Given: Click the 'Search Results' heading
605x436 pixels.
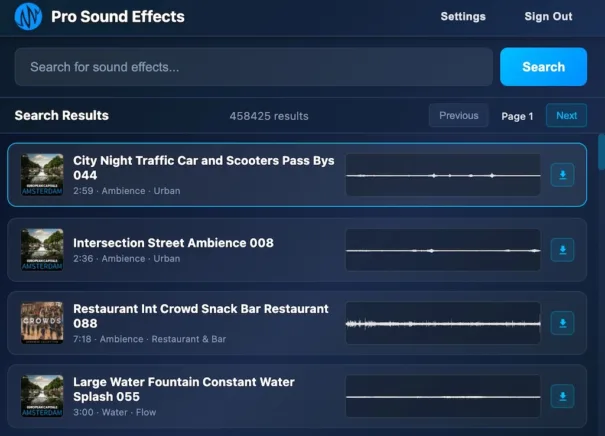Looking at the screenshot, I should coord(62,115).
